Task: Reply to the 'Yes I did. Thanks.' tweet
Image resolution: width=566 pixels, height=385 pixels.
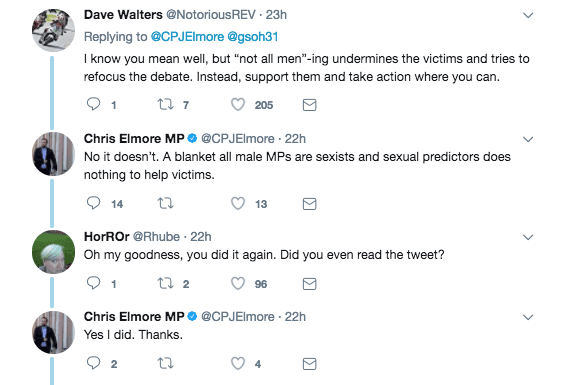Action: coord(93,363)
